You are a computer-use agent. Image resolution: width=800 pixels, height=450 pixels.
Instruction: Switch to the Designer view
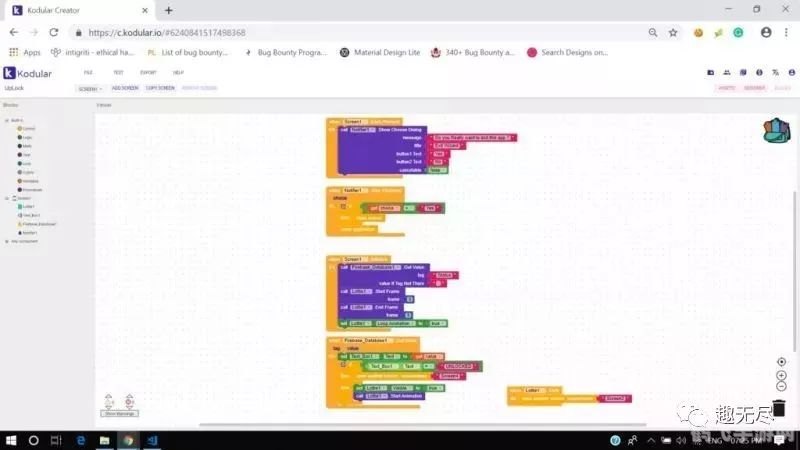coord(754,88)
